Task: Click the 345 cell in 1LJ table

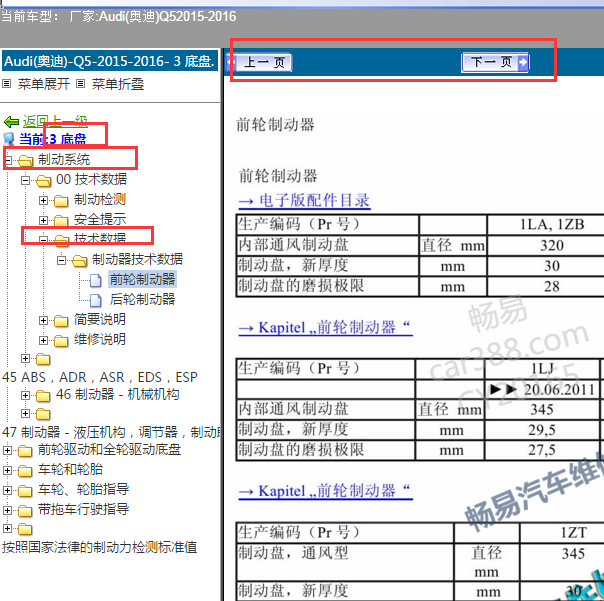Action: click(542, 409)
